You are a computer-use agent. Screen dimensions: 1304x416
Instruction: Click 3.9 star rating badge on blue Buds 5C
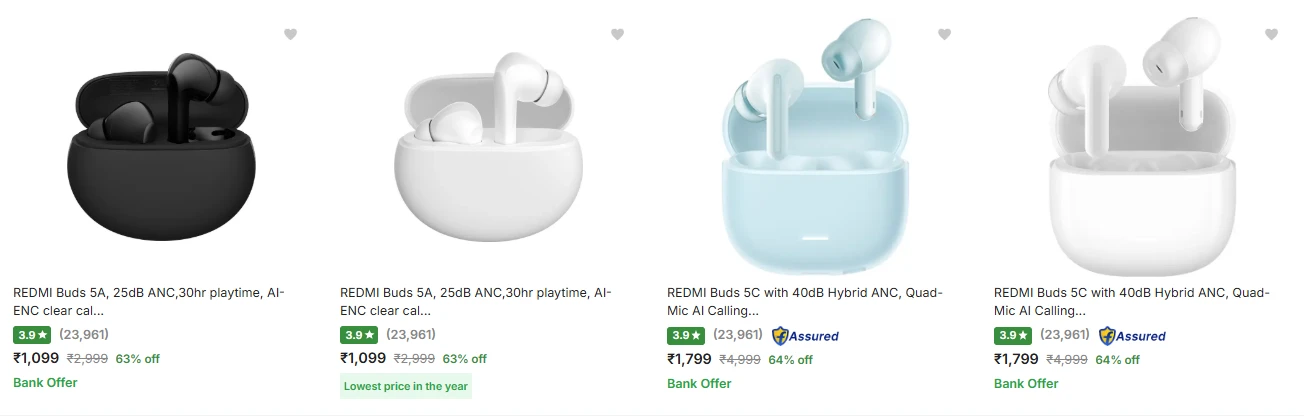pyautogui.click(x=686, y=335)
